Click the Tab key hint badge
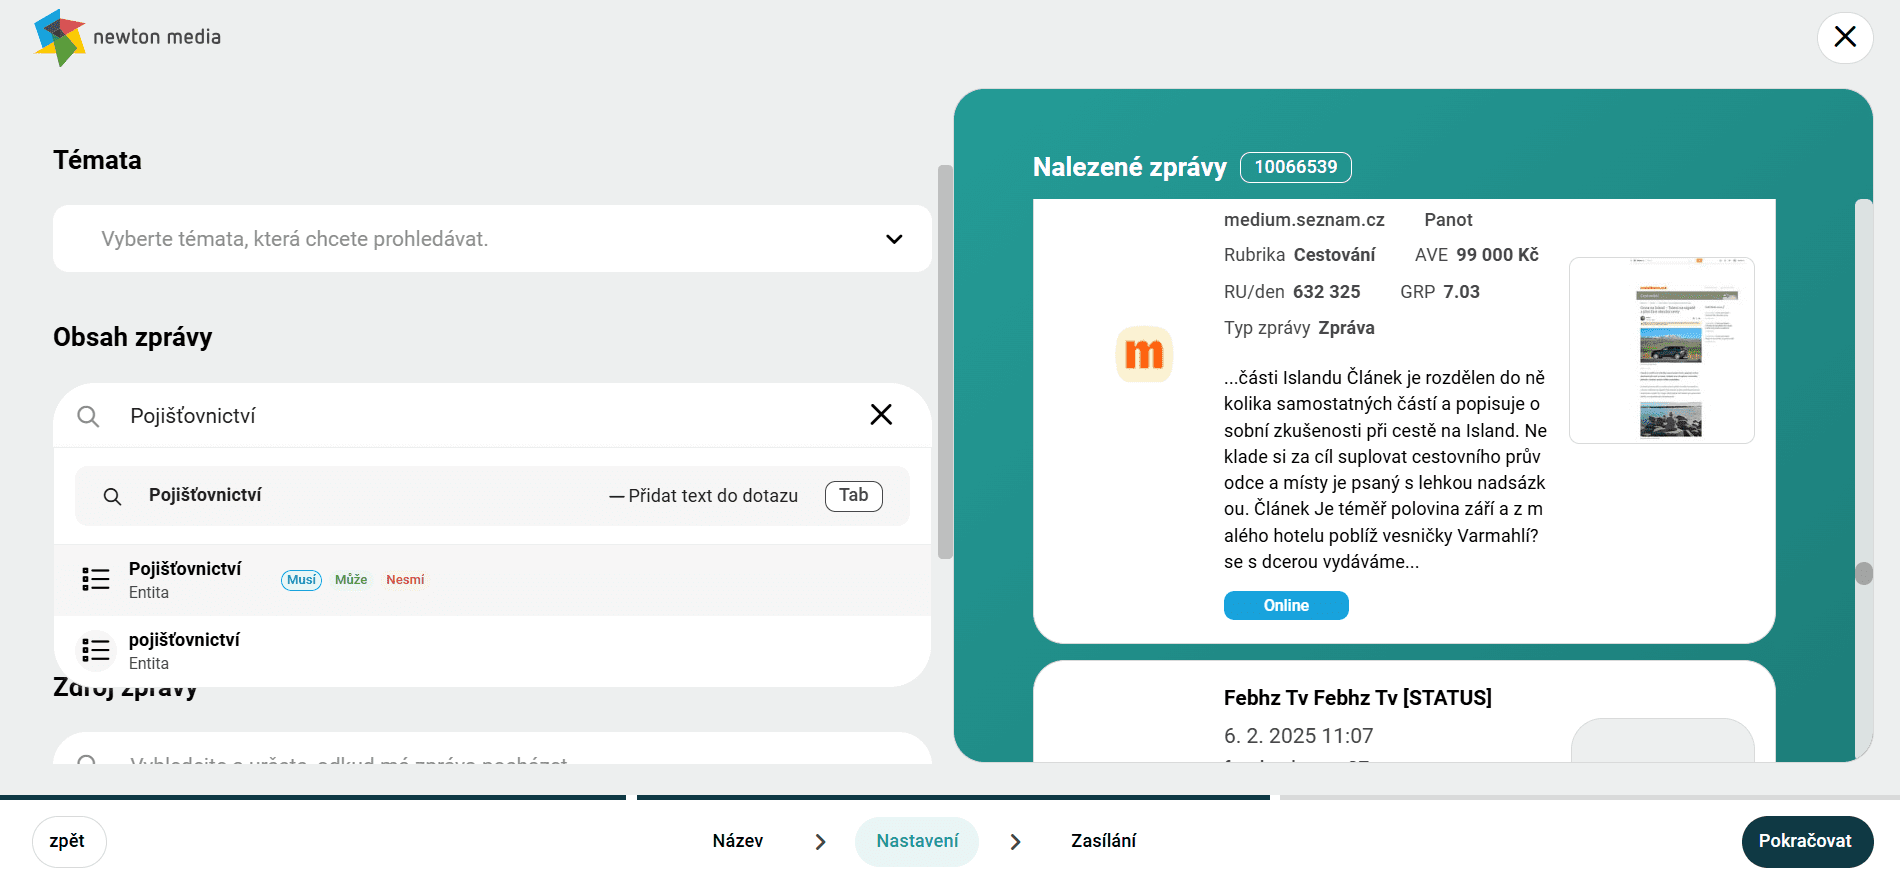Image resolution: width=1900 pixels, height=879 pixels. click(x=853, y=496)
